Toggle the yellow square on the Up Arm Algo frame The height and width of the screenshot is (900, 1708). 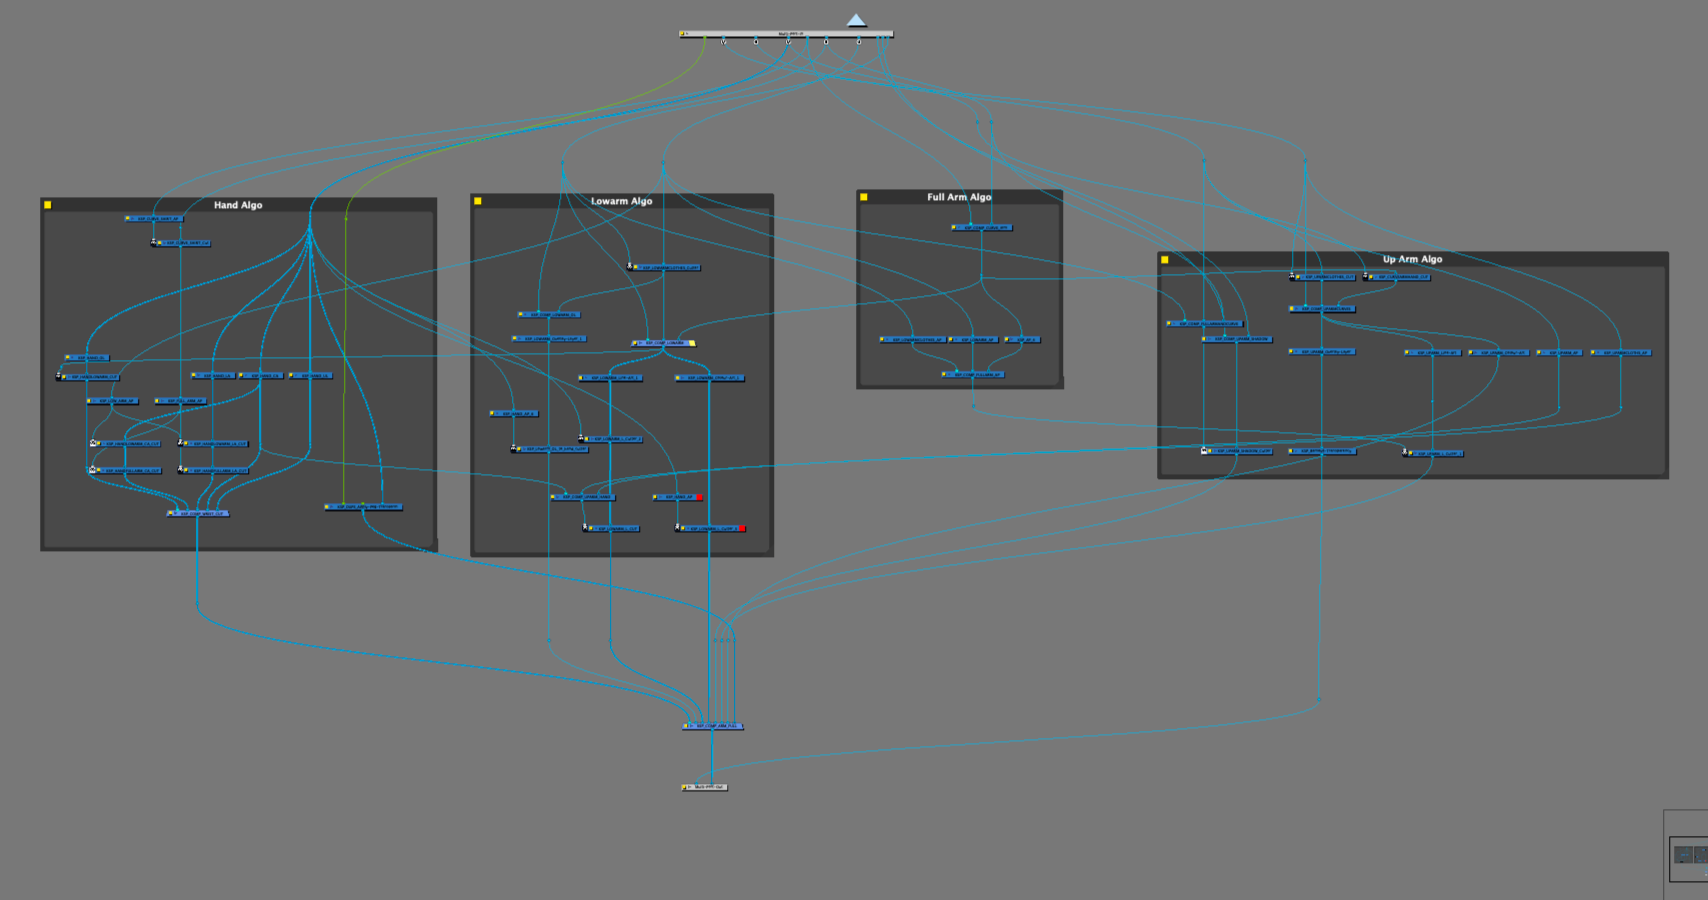(x=1164, y=260)
